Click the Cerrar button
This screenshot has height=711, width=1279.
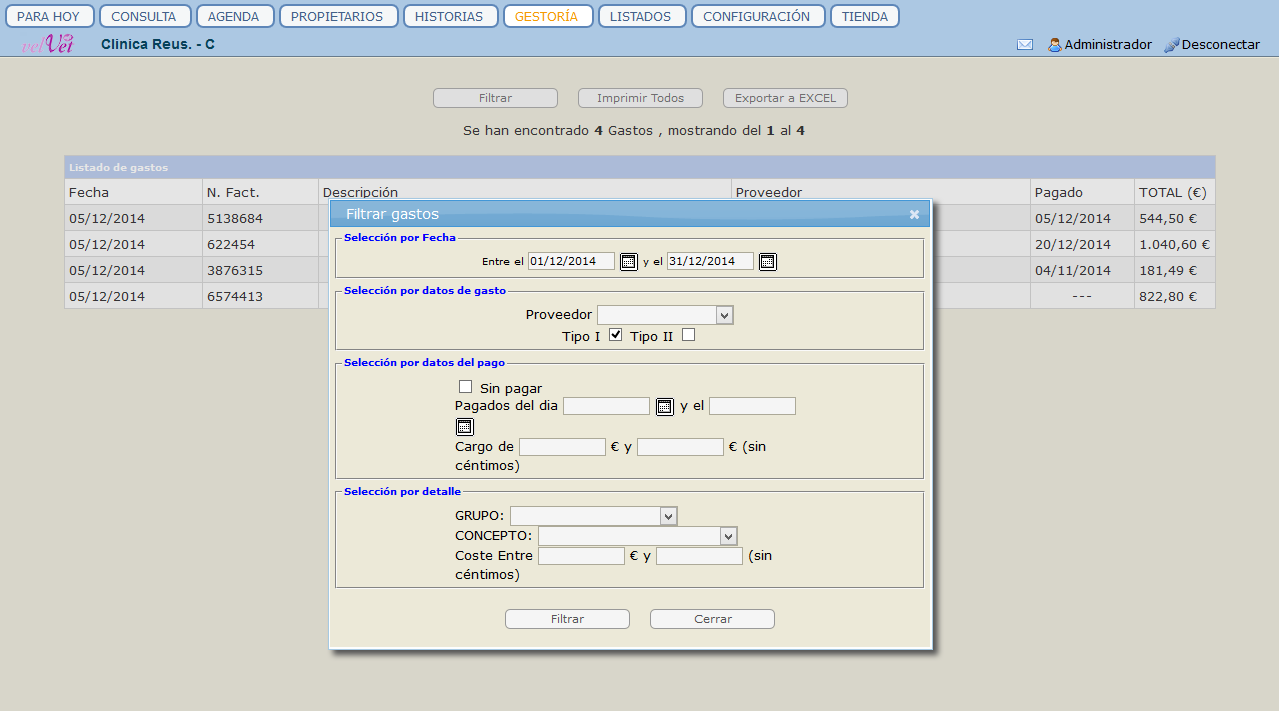712,619
